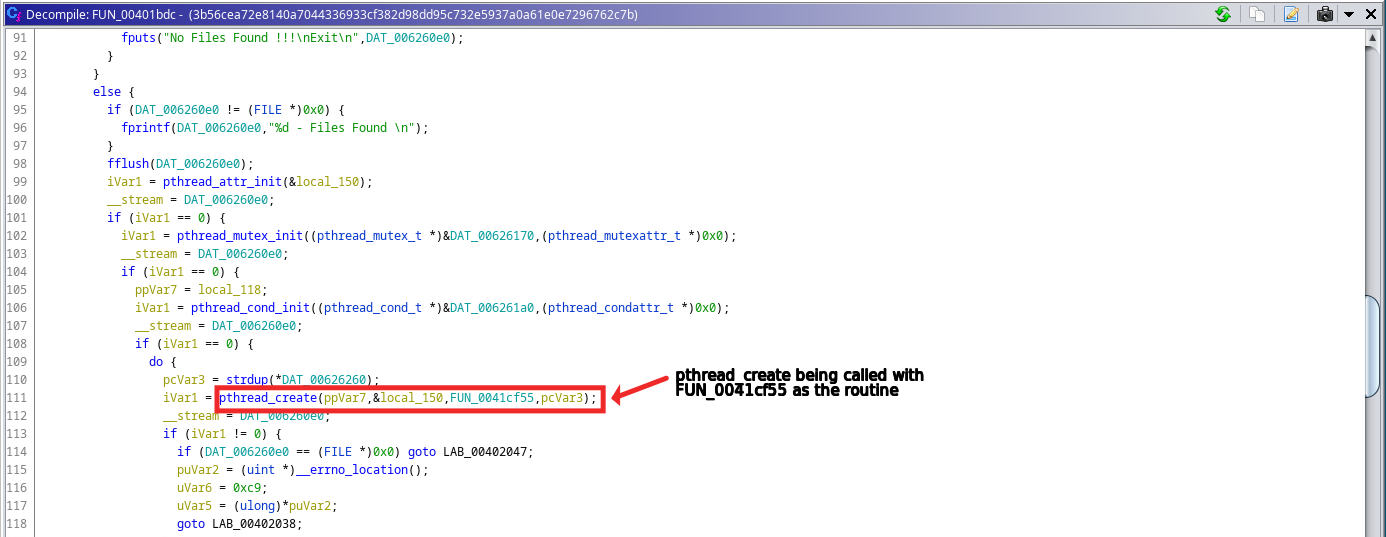Click DAT_00626170 mutex address
The height and width of the screenshot is (537, 1386).
point(491,236)
